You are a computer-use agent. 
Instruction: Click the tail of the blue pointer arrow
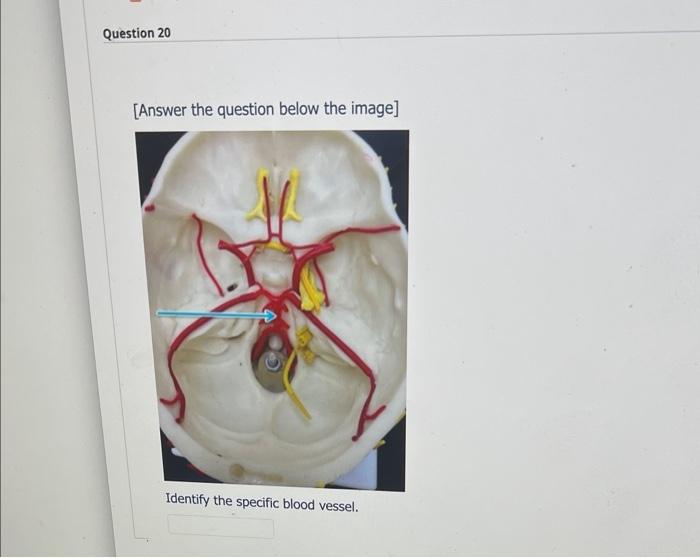coord(160,313)
